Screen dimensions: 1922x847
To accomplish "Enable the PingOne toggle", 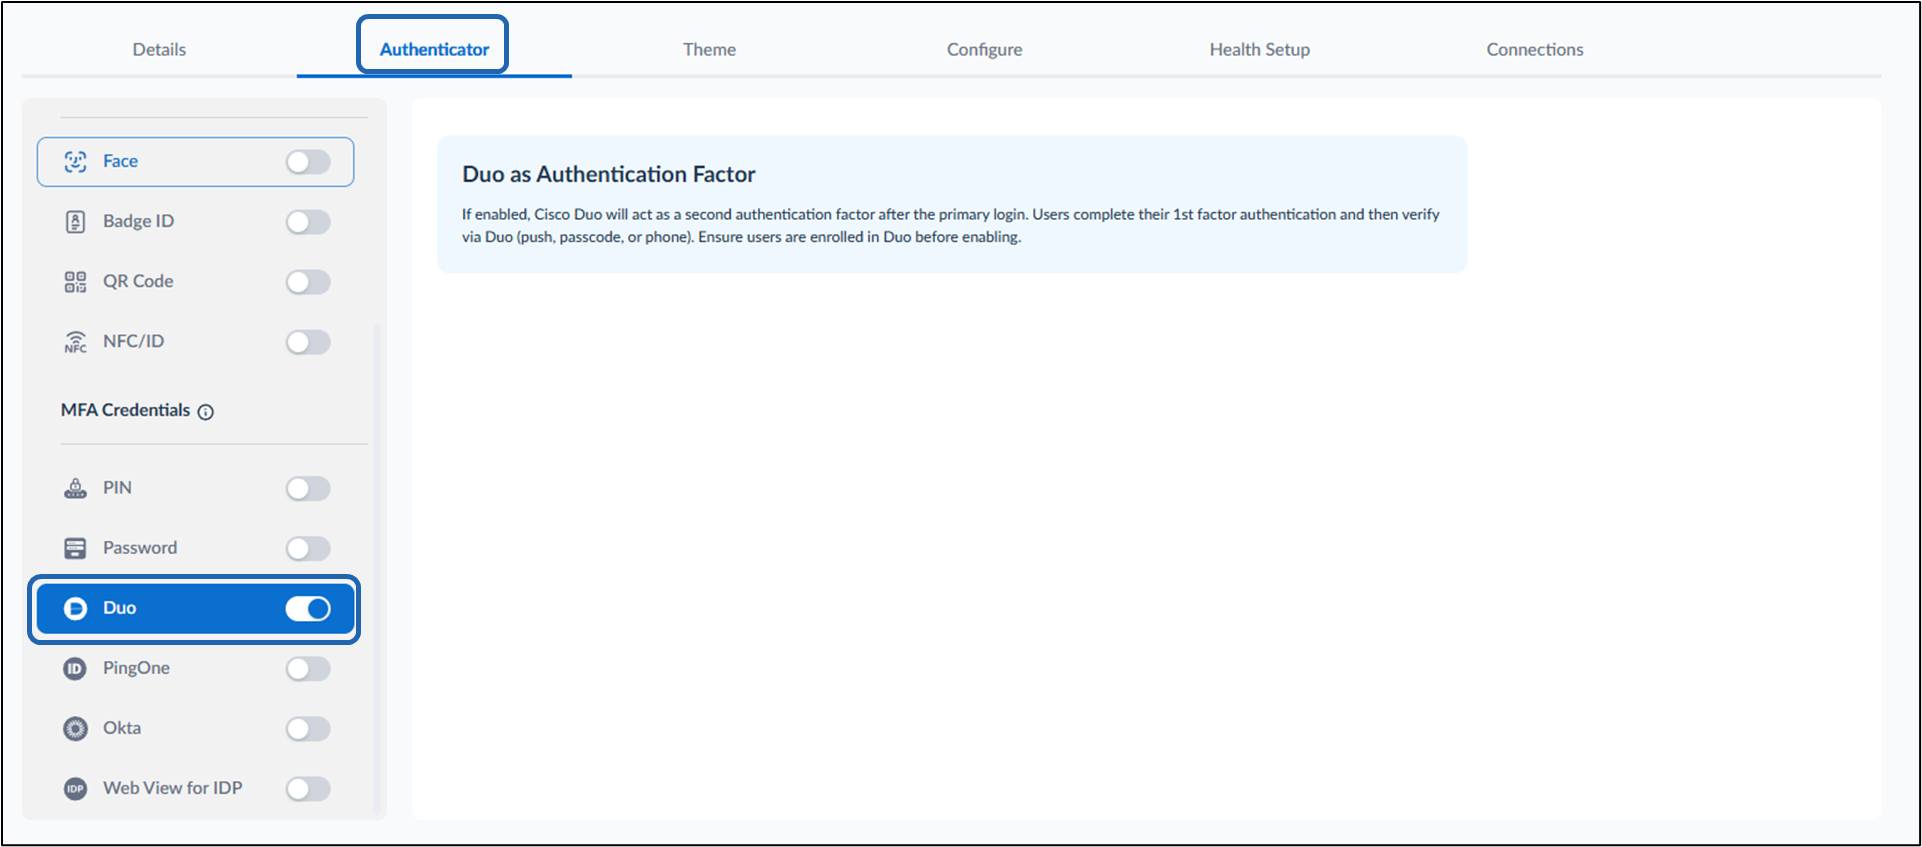I will [x=308, y=668].
